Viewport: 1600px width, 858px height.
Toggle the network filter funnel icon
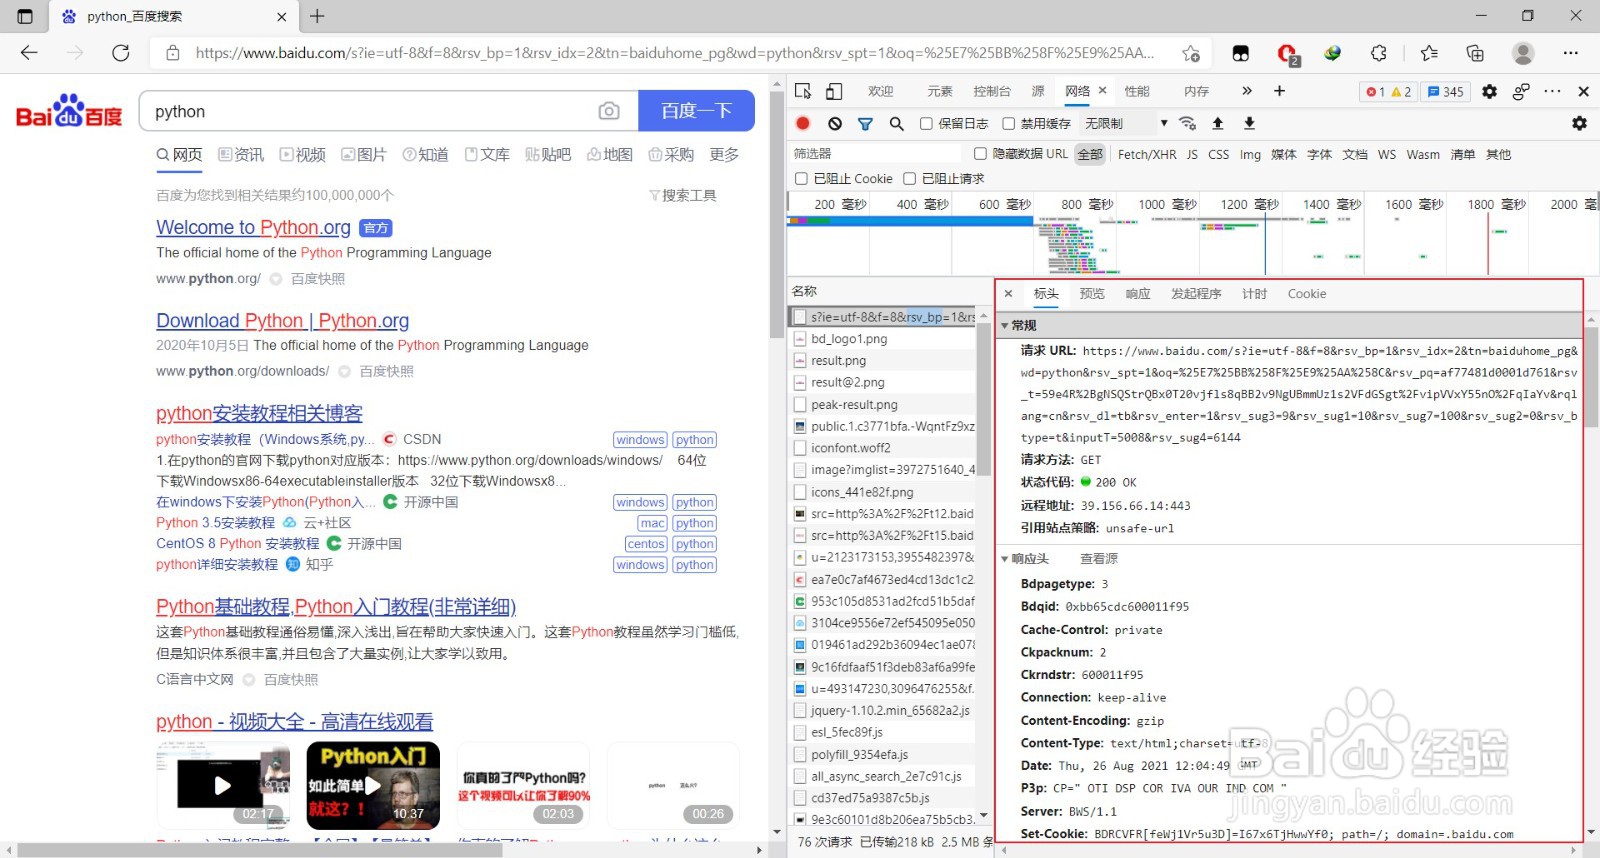click(x=865, y=123)
